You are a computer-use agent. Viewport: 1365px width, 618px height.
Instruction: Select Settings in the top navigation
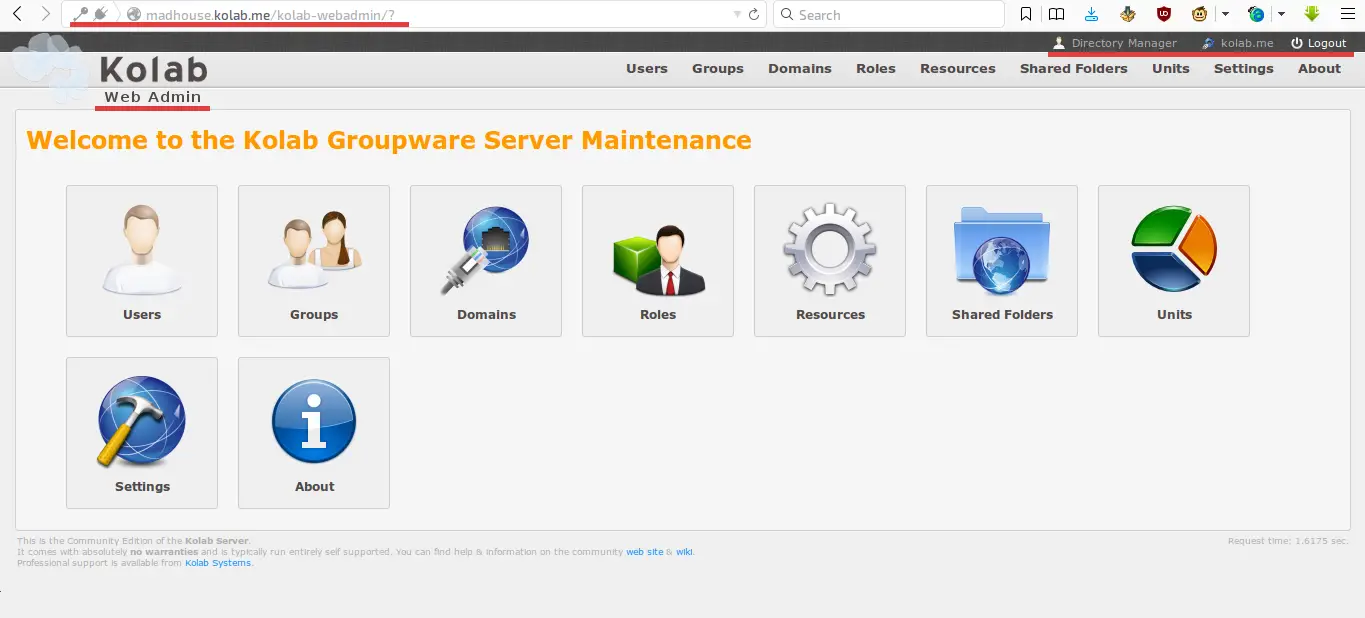(1244, 68)
